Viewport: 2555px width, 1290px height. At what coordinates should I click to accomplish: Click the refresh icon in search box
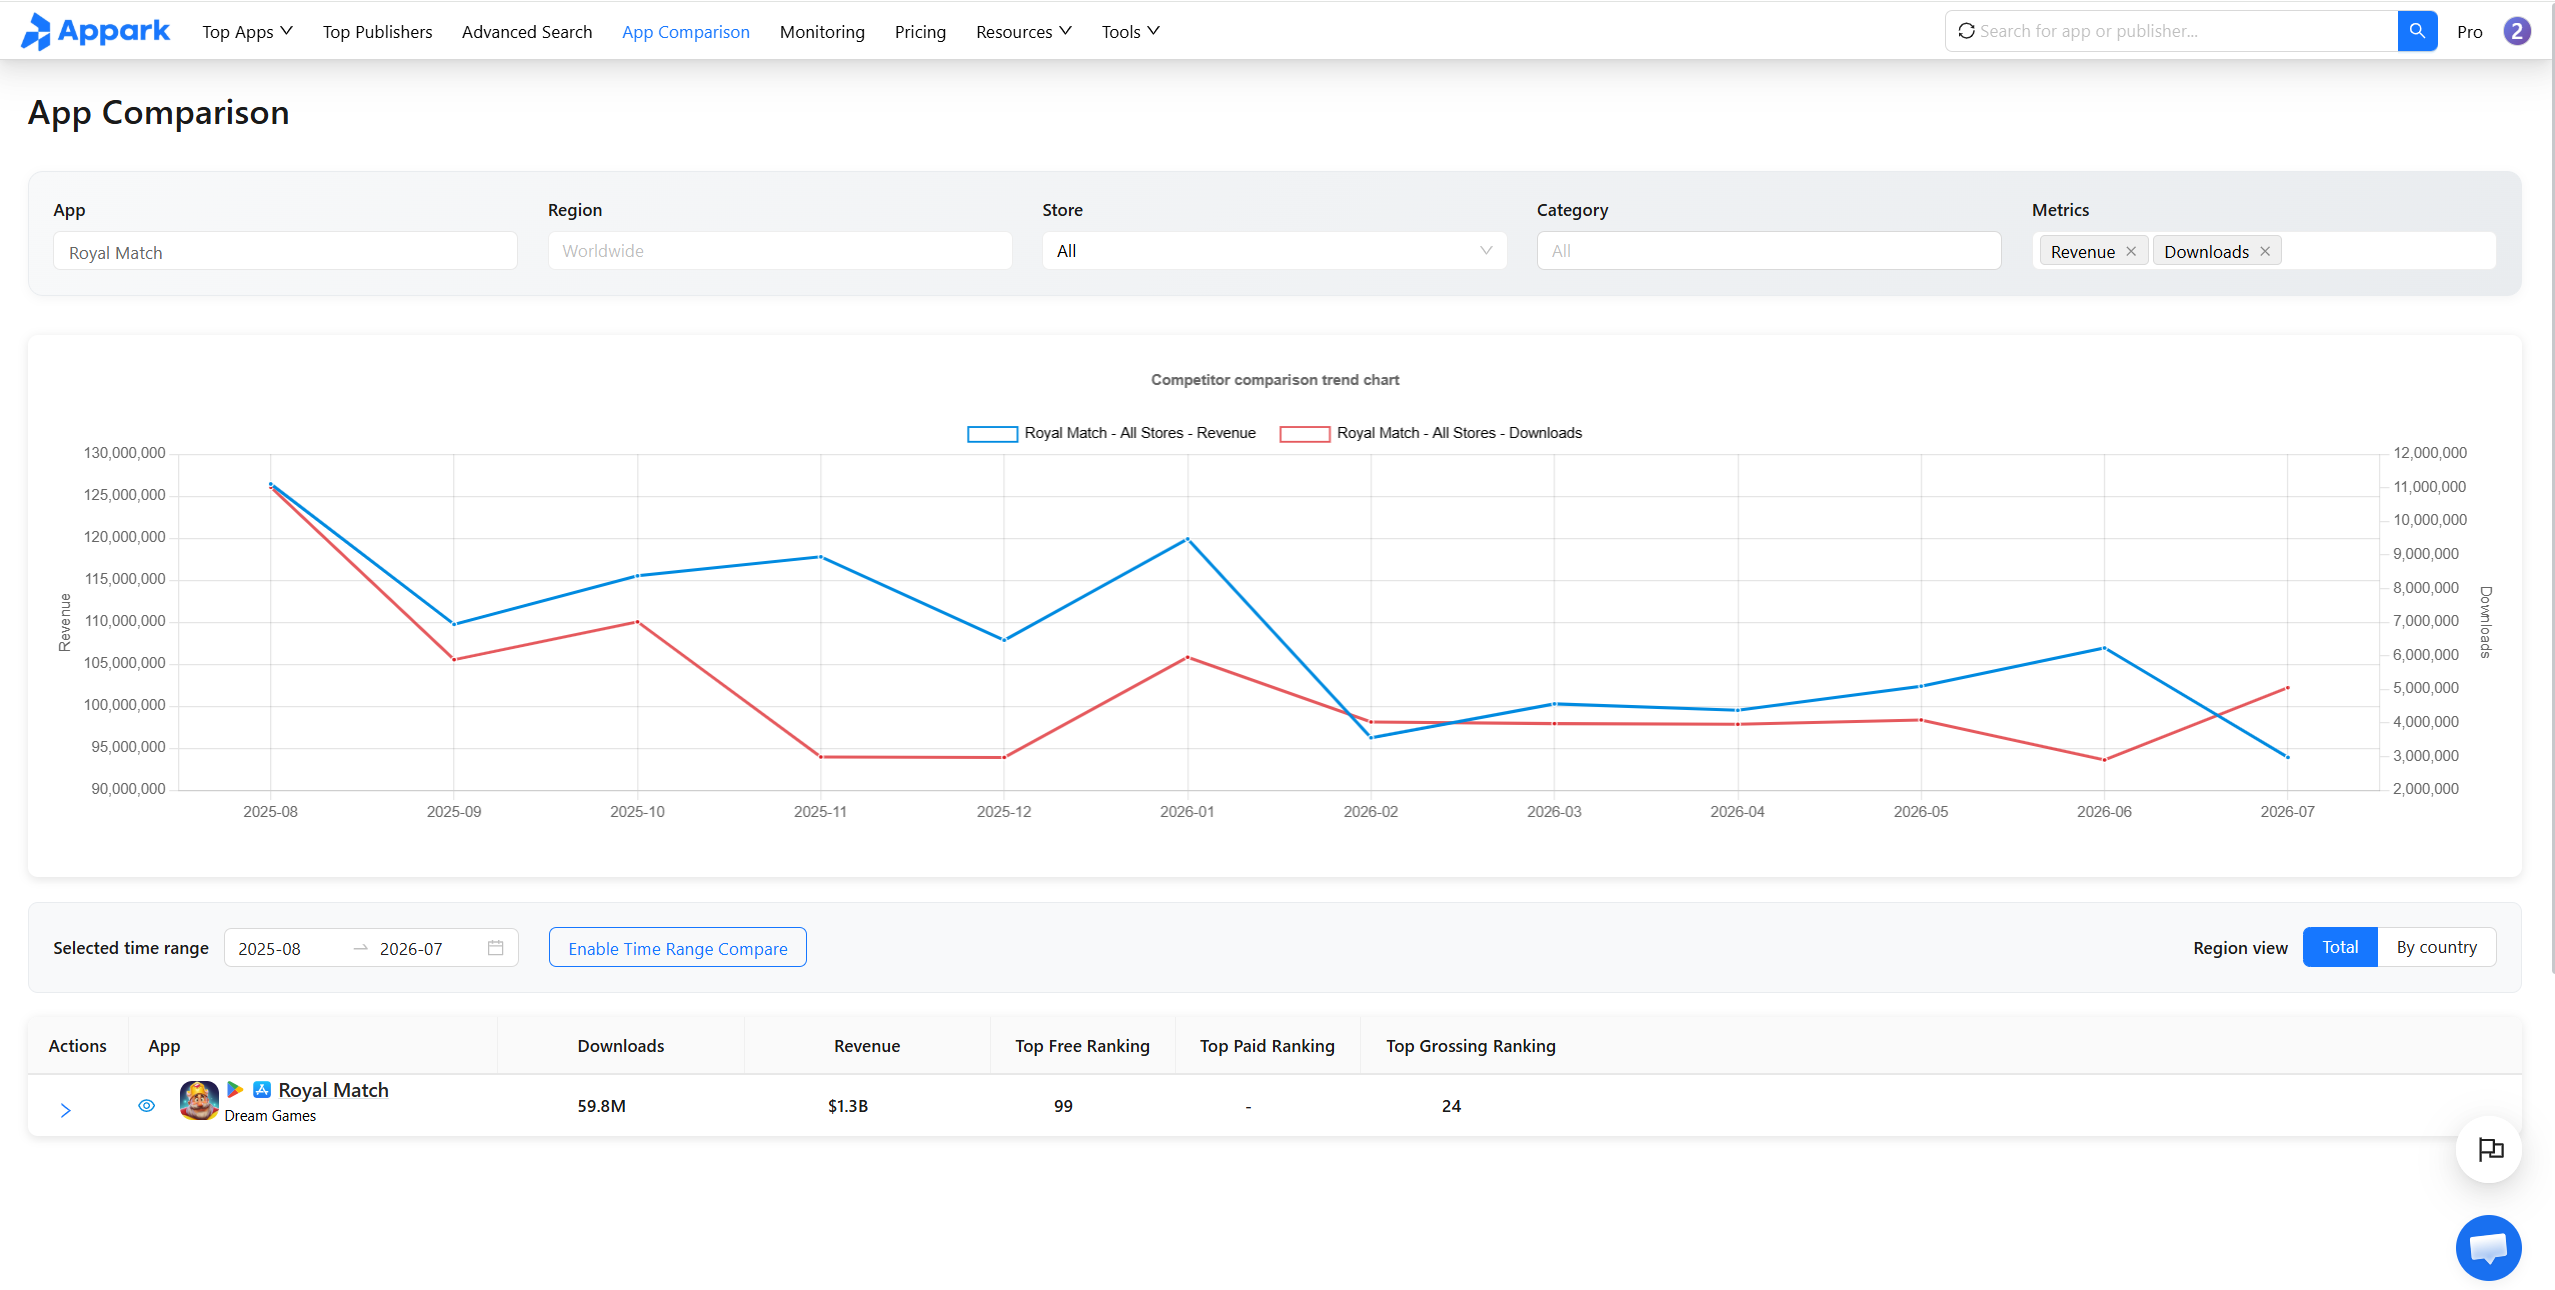tap(1966, 31)
